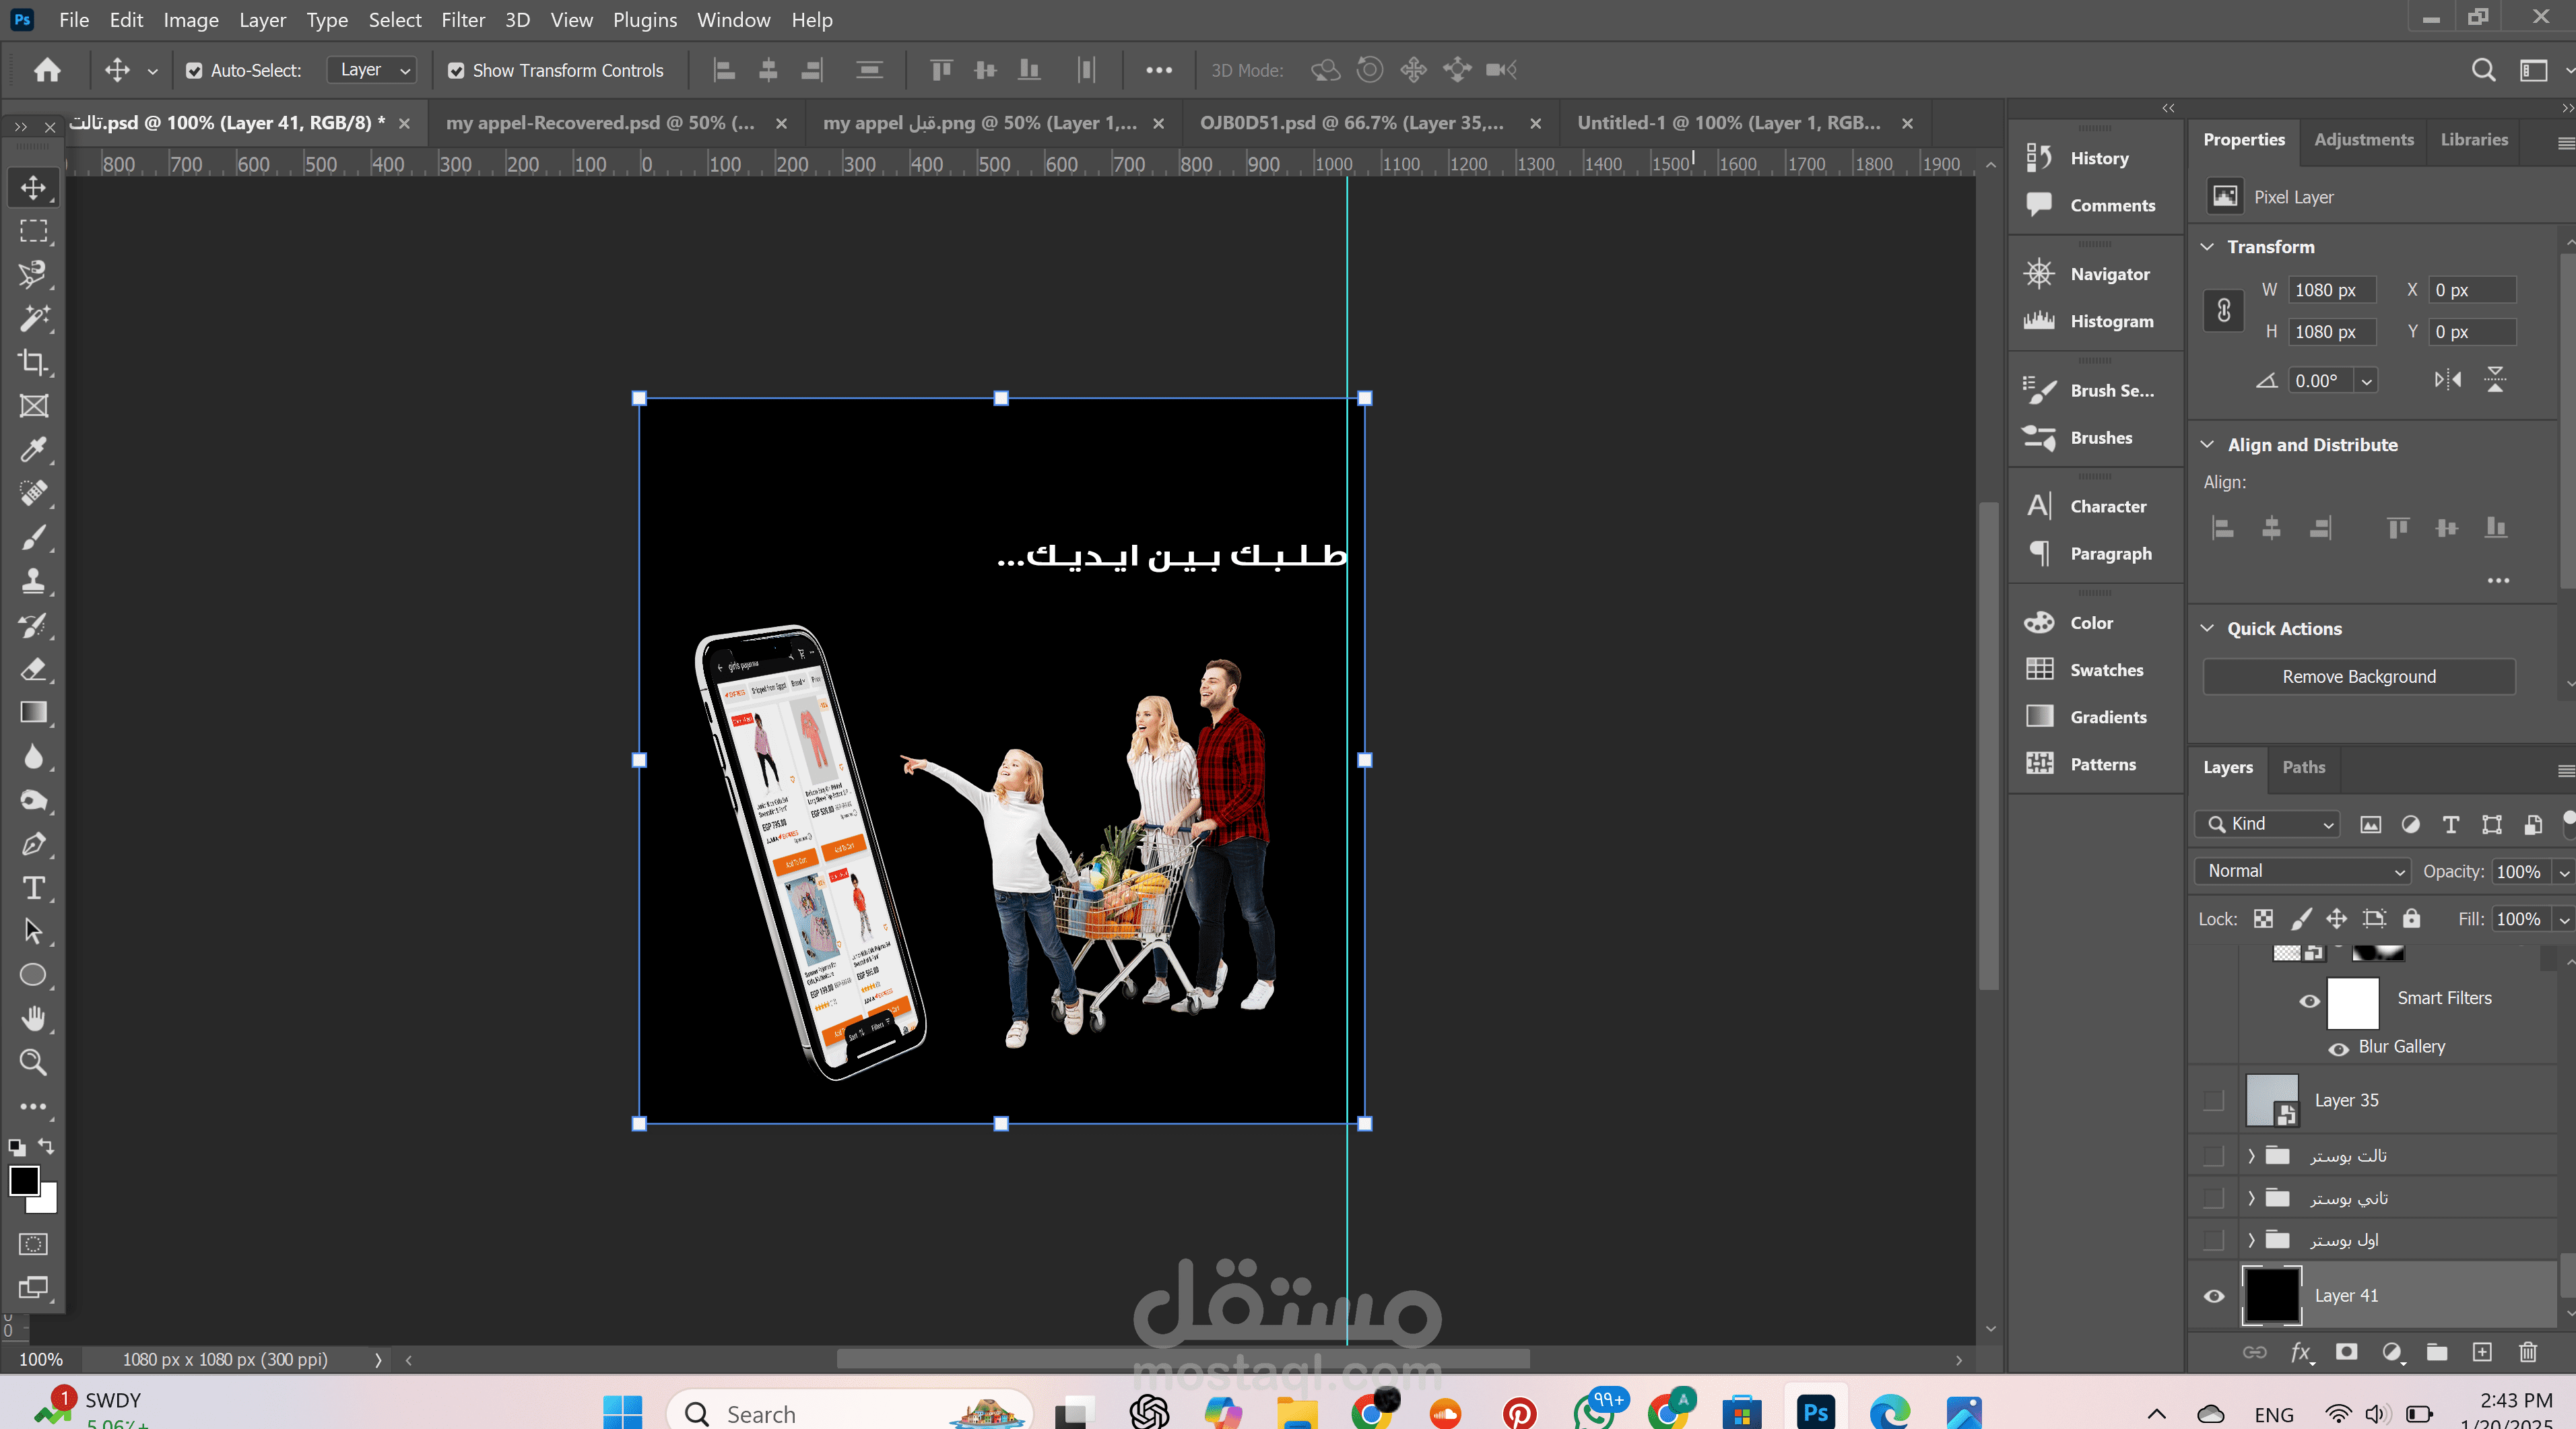Select the Frame tool
Screen dimensions: 2576x1429
[x=33, y=406]
